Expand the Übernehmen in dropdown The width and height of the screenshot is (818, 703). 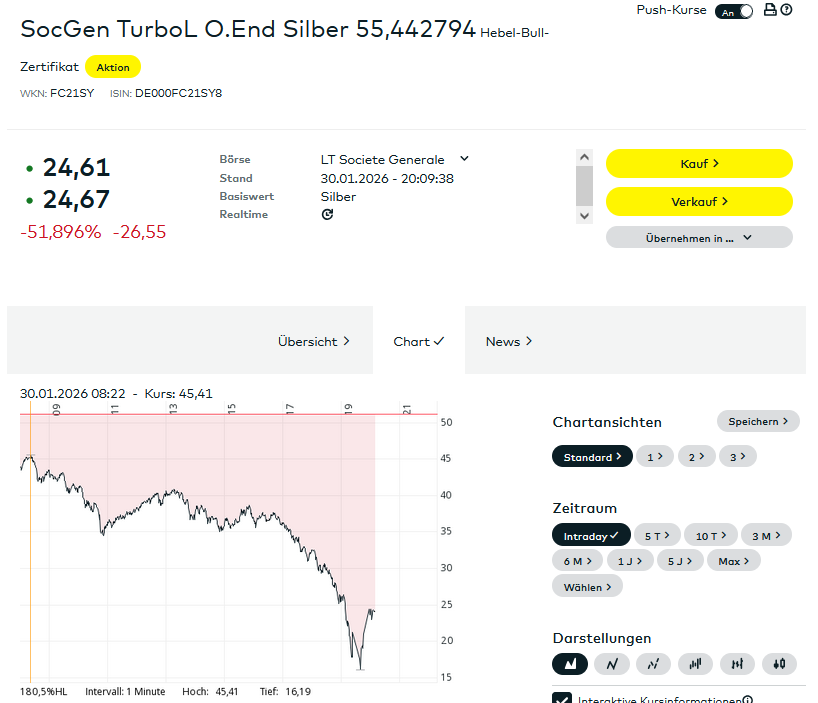699,238
